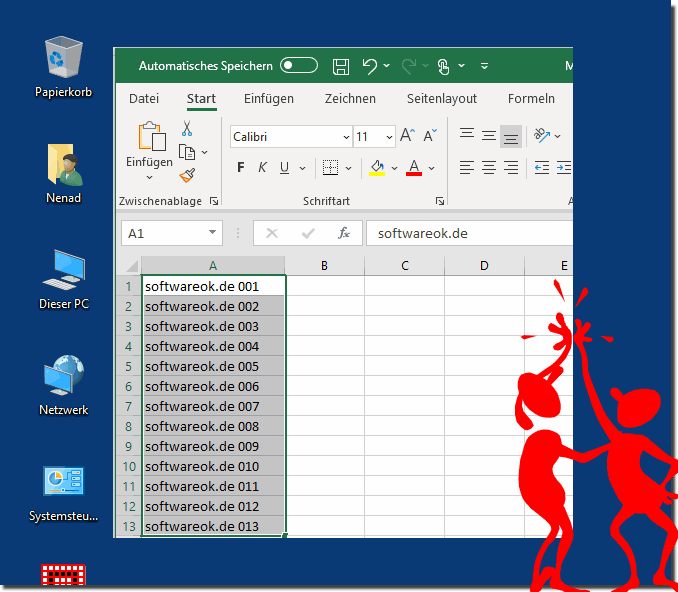Image resolution: width=678 pixels, height=592 pixels.
Task: Click the Name Box showing A1
Action: tap(172, 233)
